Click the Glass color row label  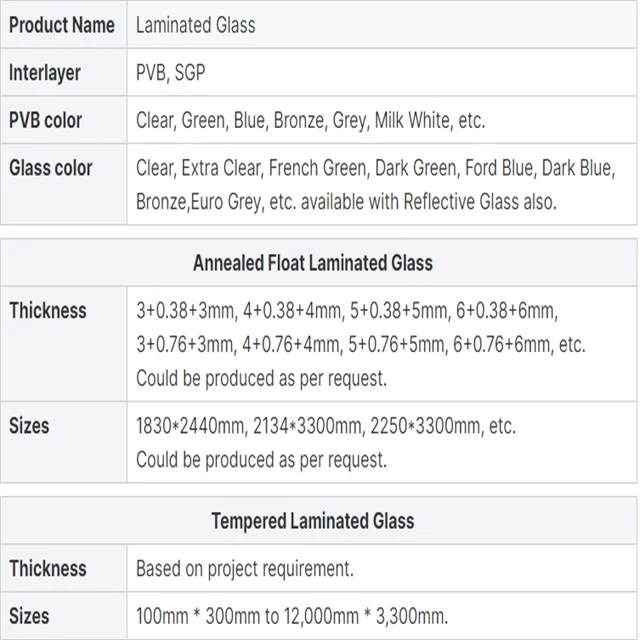click(51, 168)
